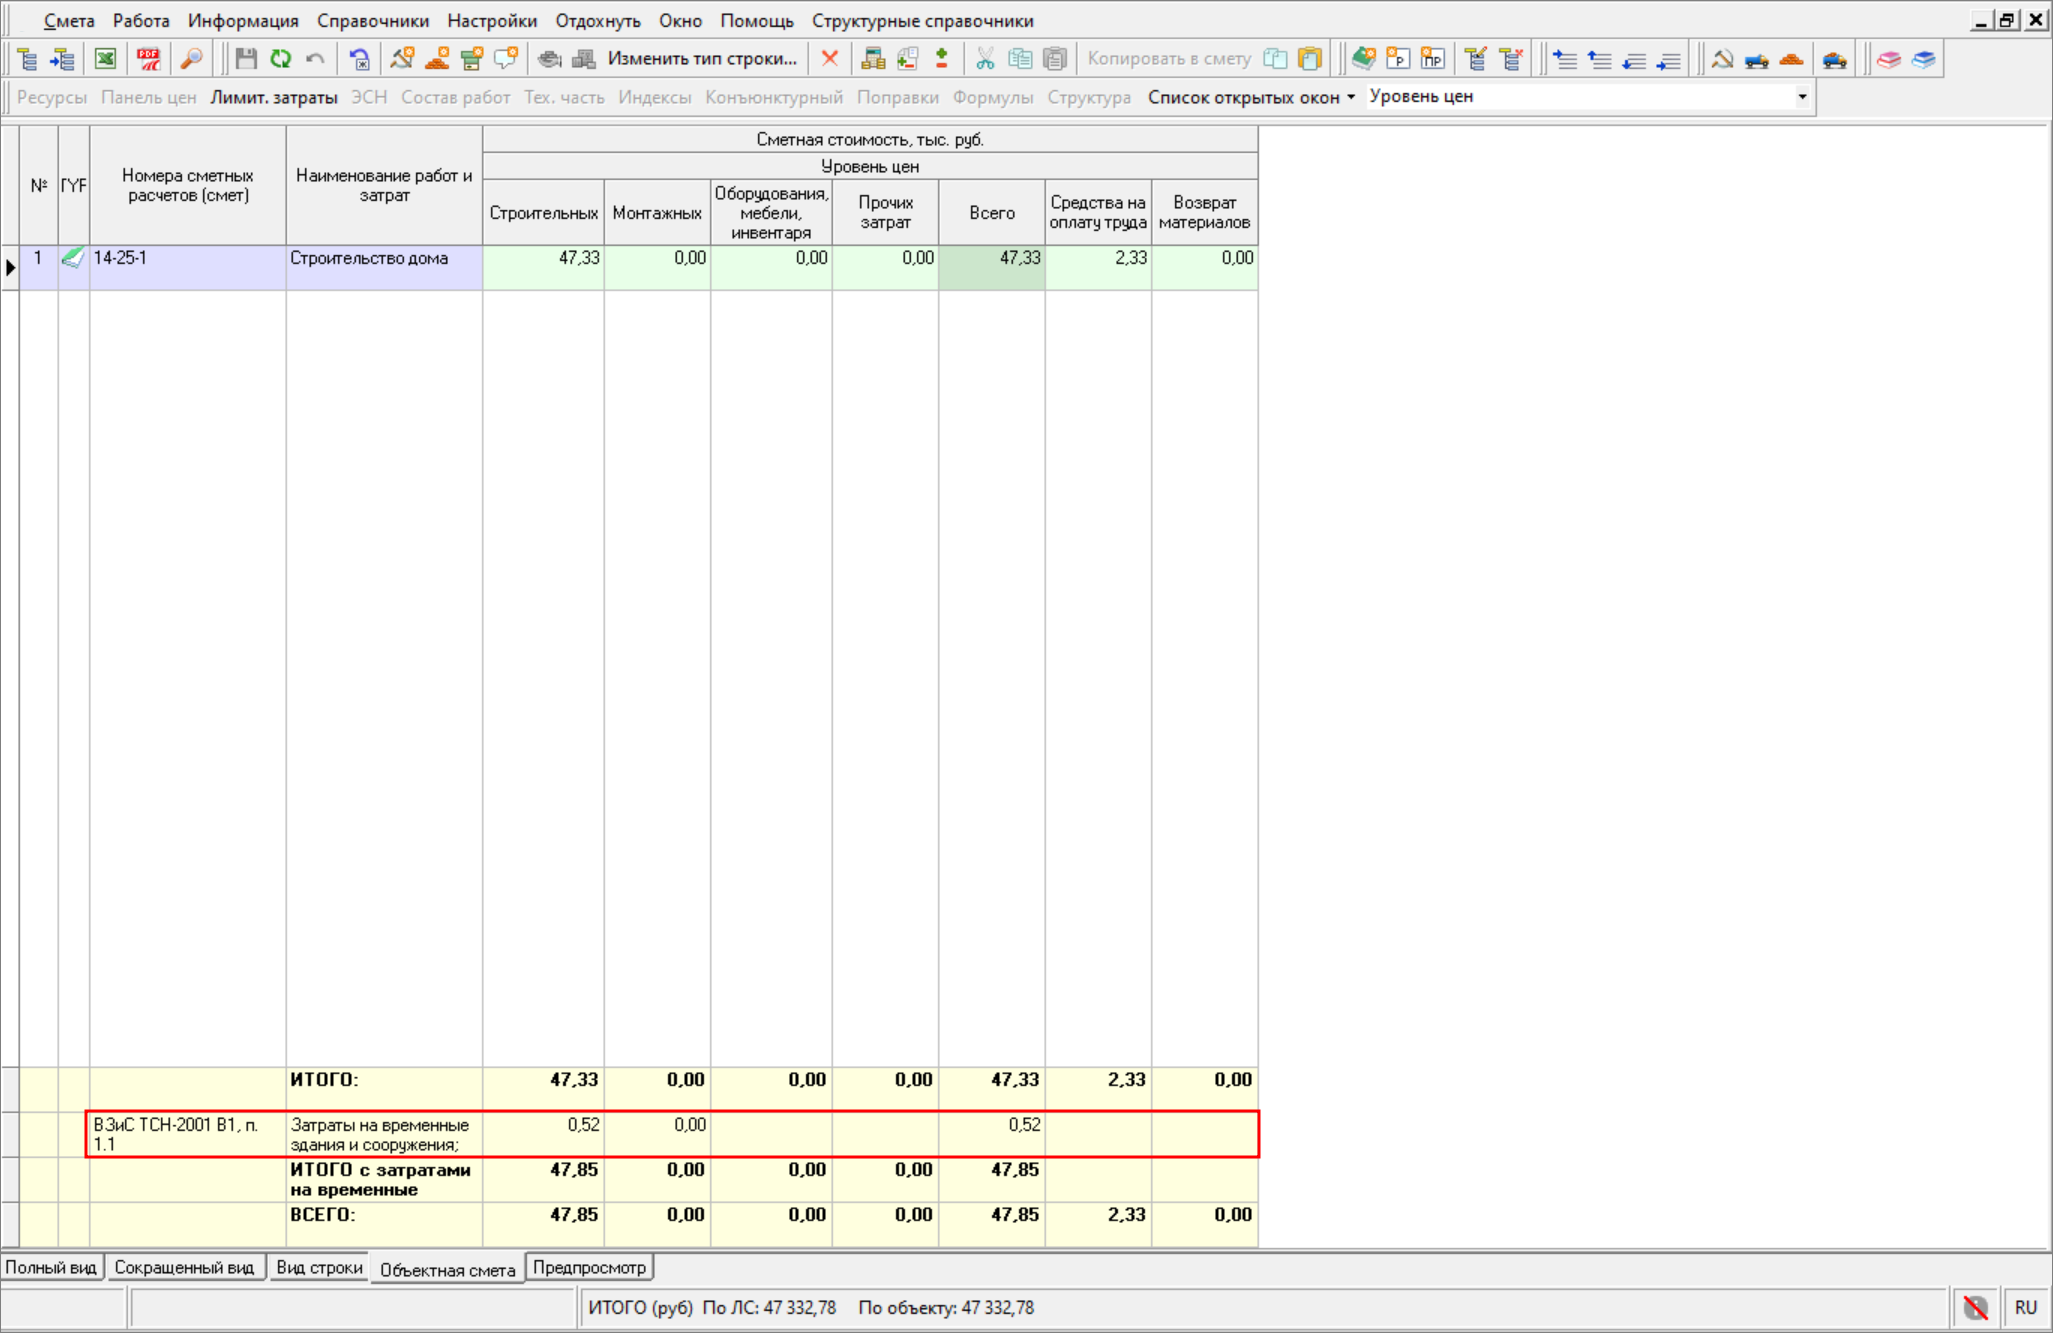
Task: Click the red X delete icon
Action: [829, 59]
